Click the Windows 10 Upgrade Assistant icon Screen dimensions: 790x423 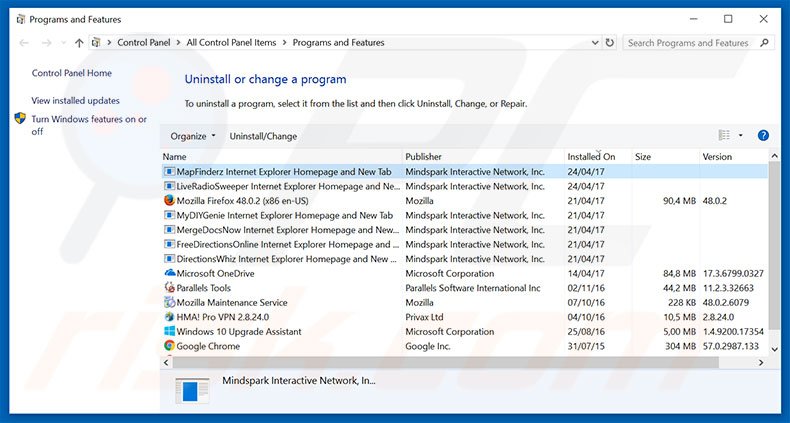(x=169, y=331)
